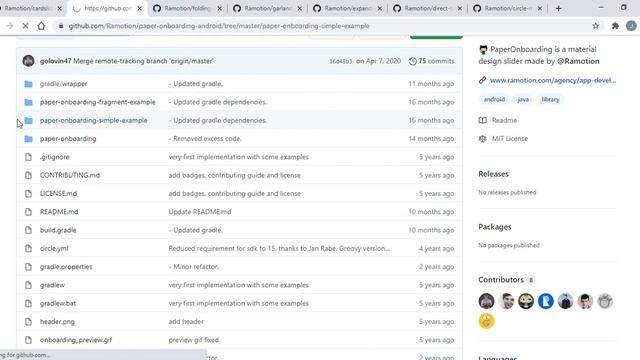Image resolution: width=640 pixels, height=360 pixels.
Task: Open a new browser tab
Action: [558, 8]
